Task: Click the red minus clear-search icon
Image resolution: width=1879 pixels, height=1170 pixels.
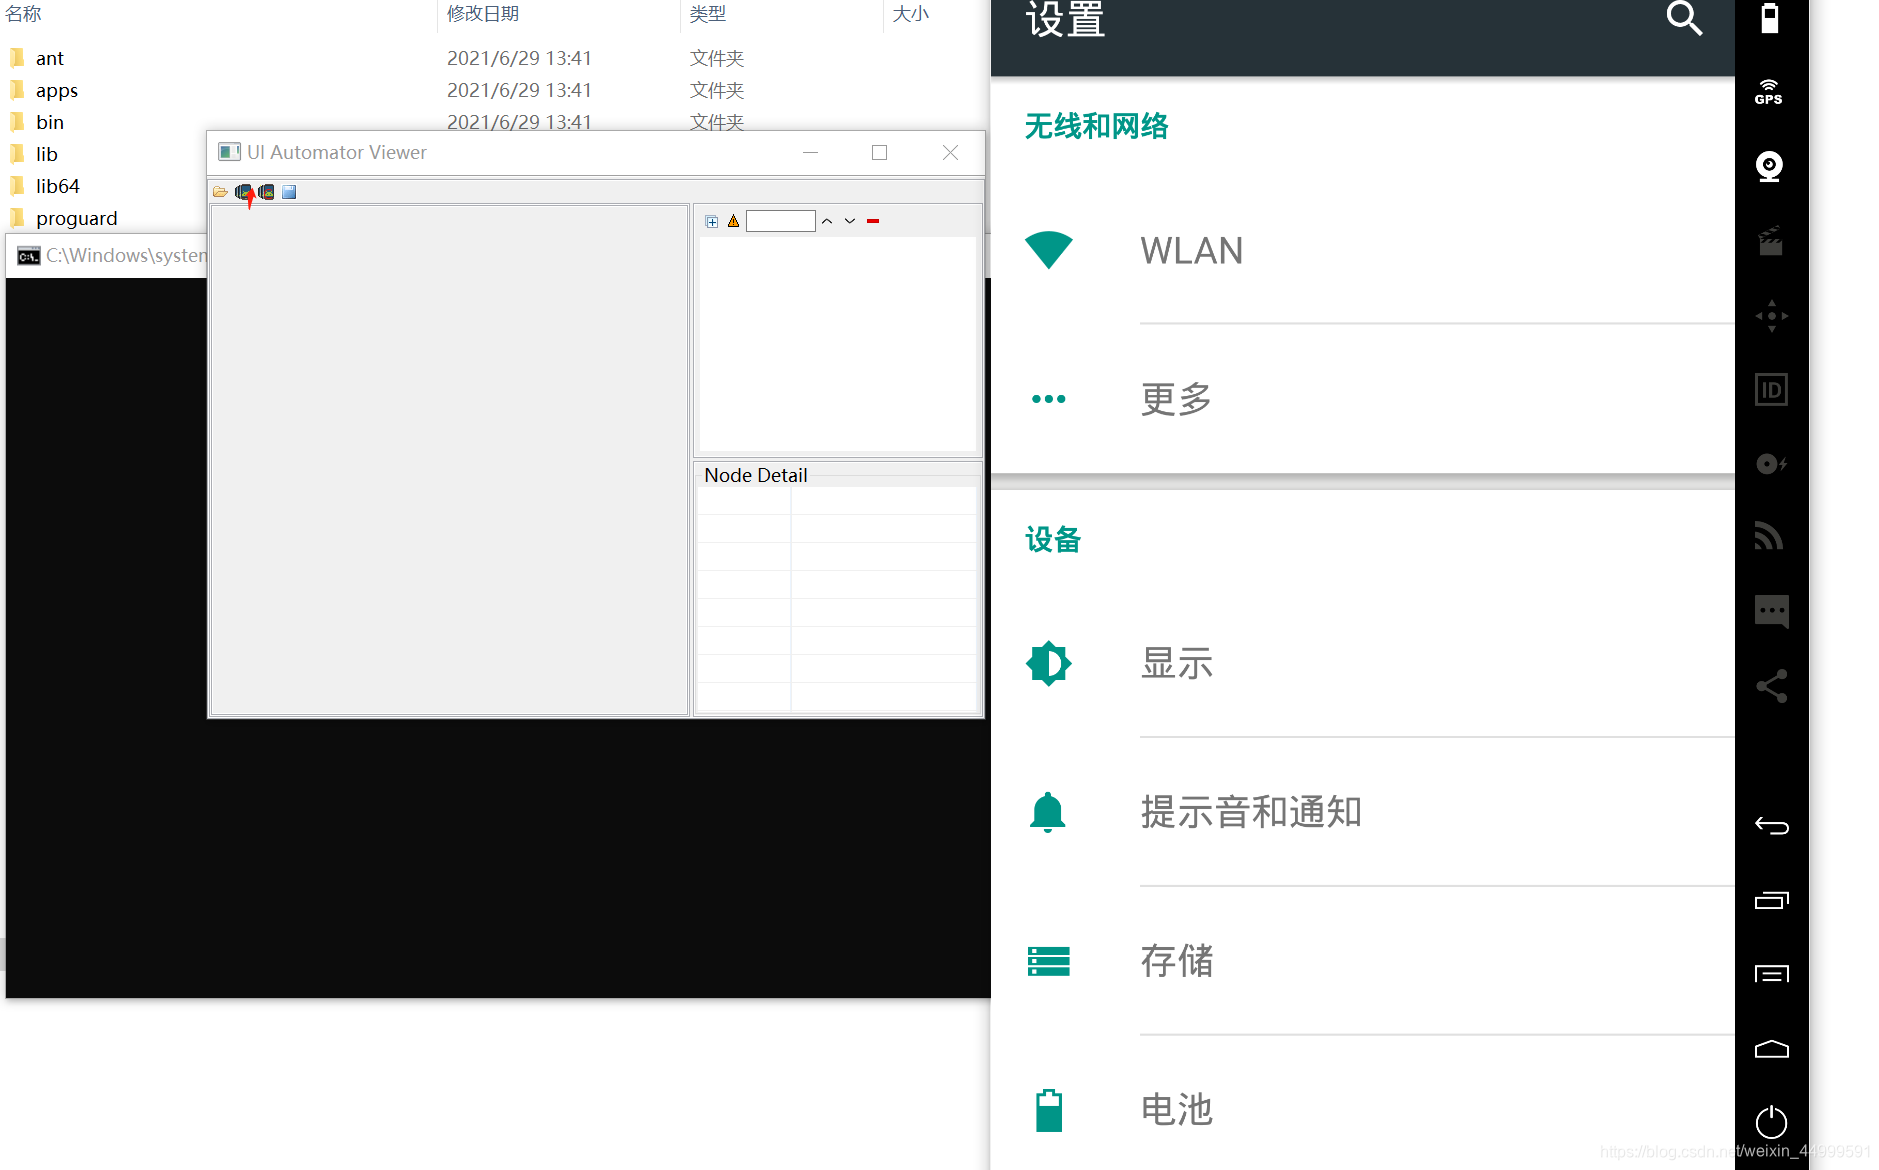Action: point(873,221)
